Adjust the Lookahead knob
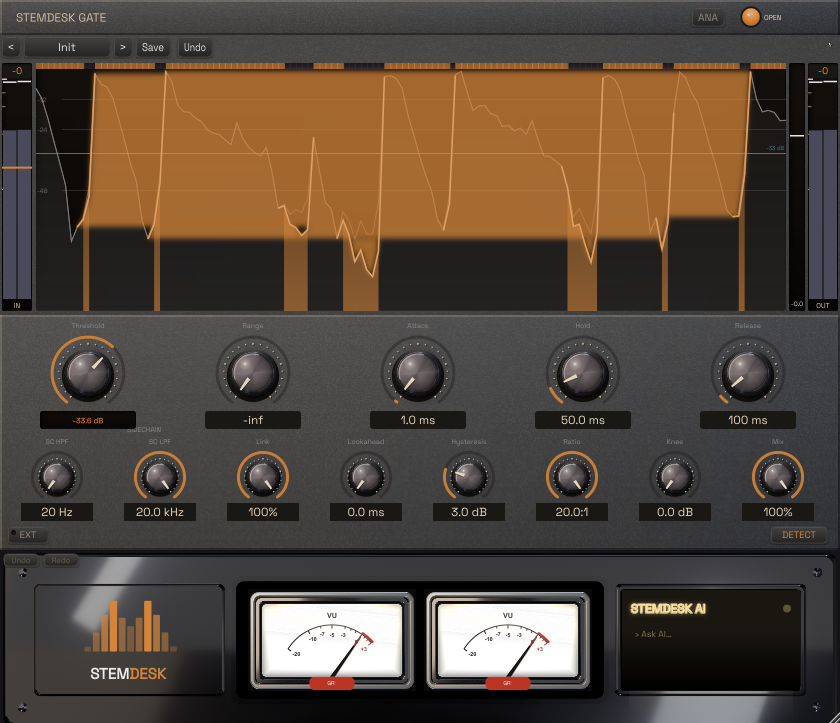The height and width of the screenshot is (723, 840). point(366,477)
